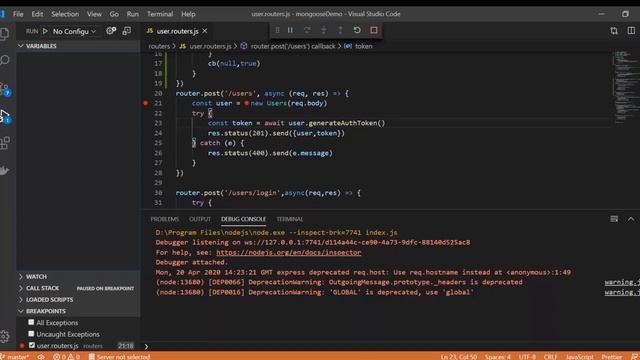Click the JavaScript language mode
Viewport: 640px width, 360px height.
(579, 357)
